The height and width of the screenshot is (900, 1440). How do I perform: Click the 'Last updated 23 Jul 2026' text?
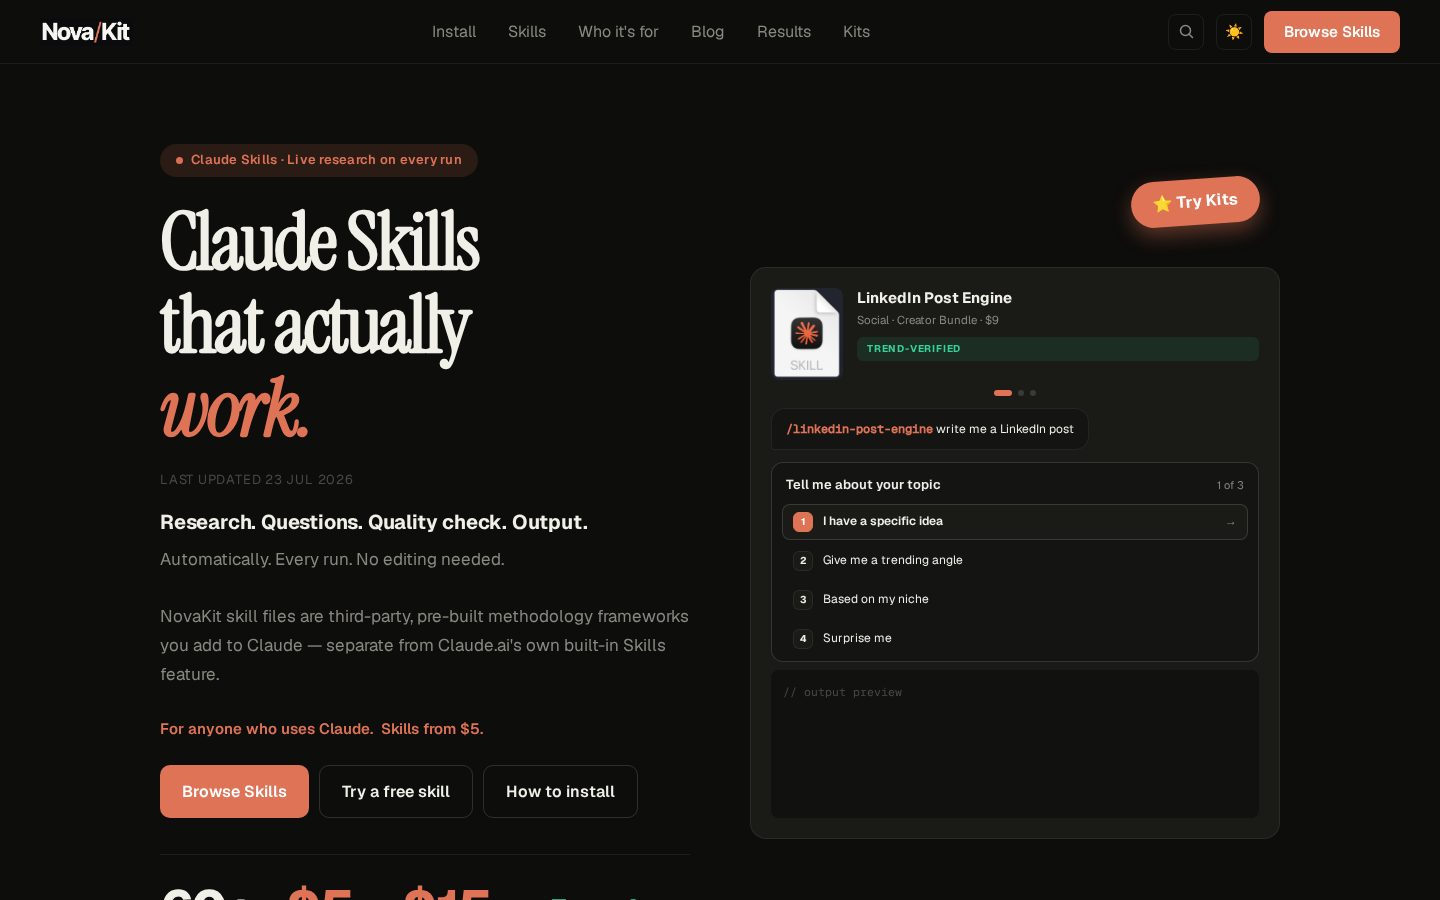click(x=256, y=480)
